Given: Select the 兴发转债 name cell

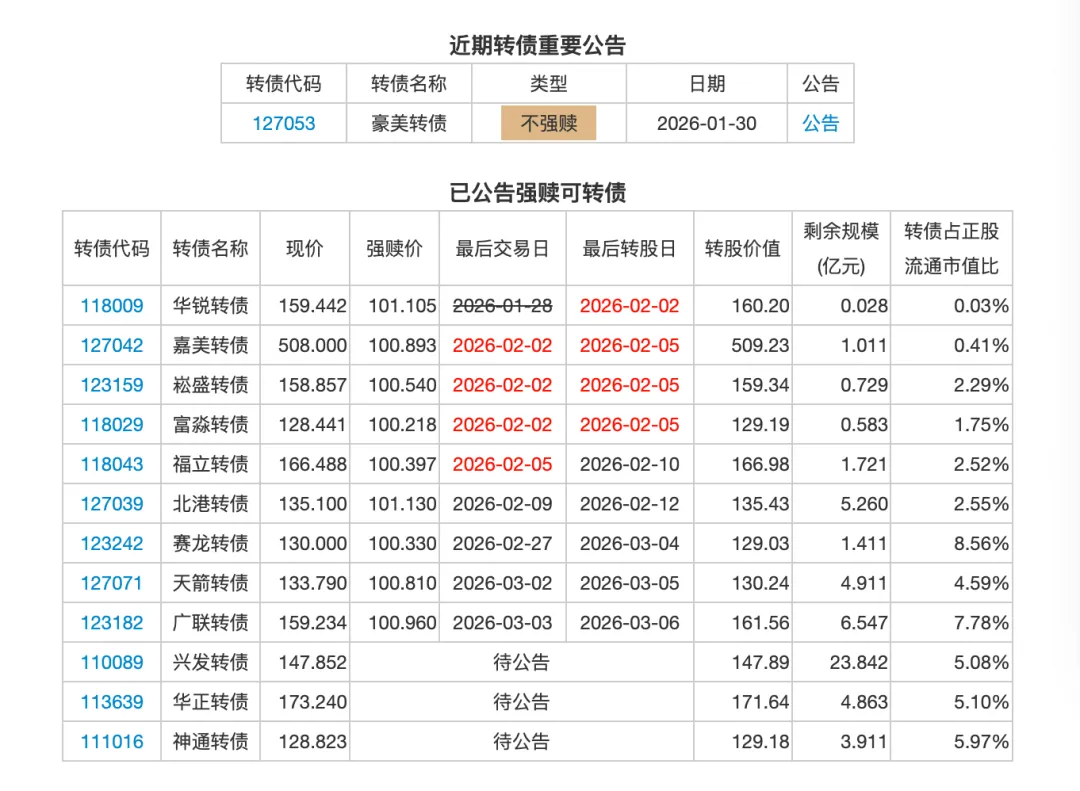Looking at the screenshot, I should pos(210,662).
